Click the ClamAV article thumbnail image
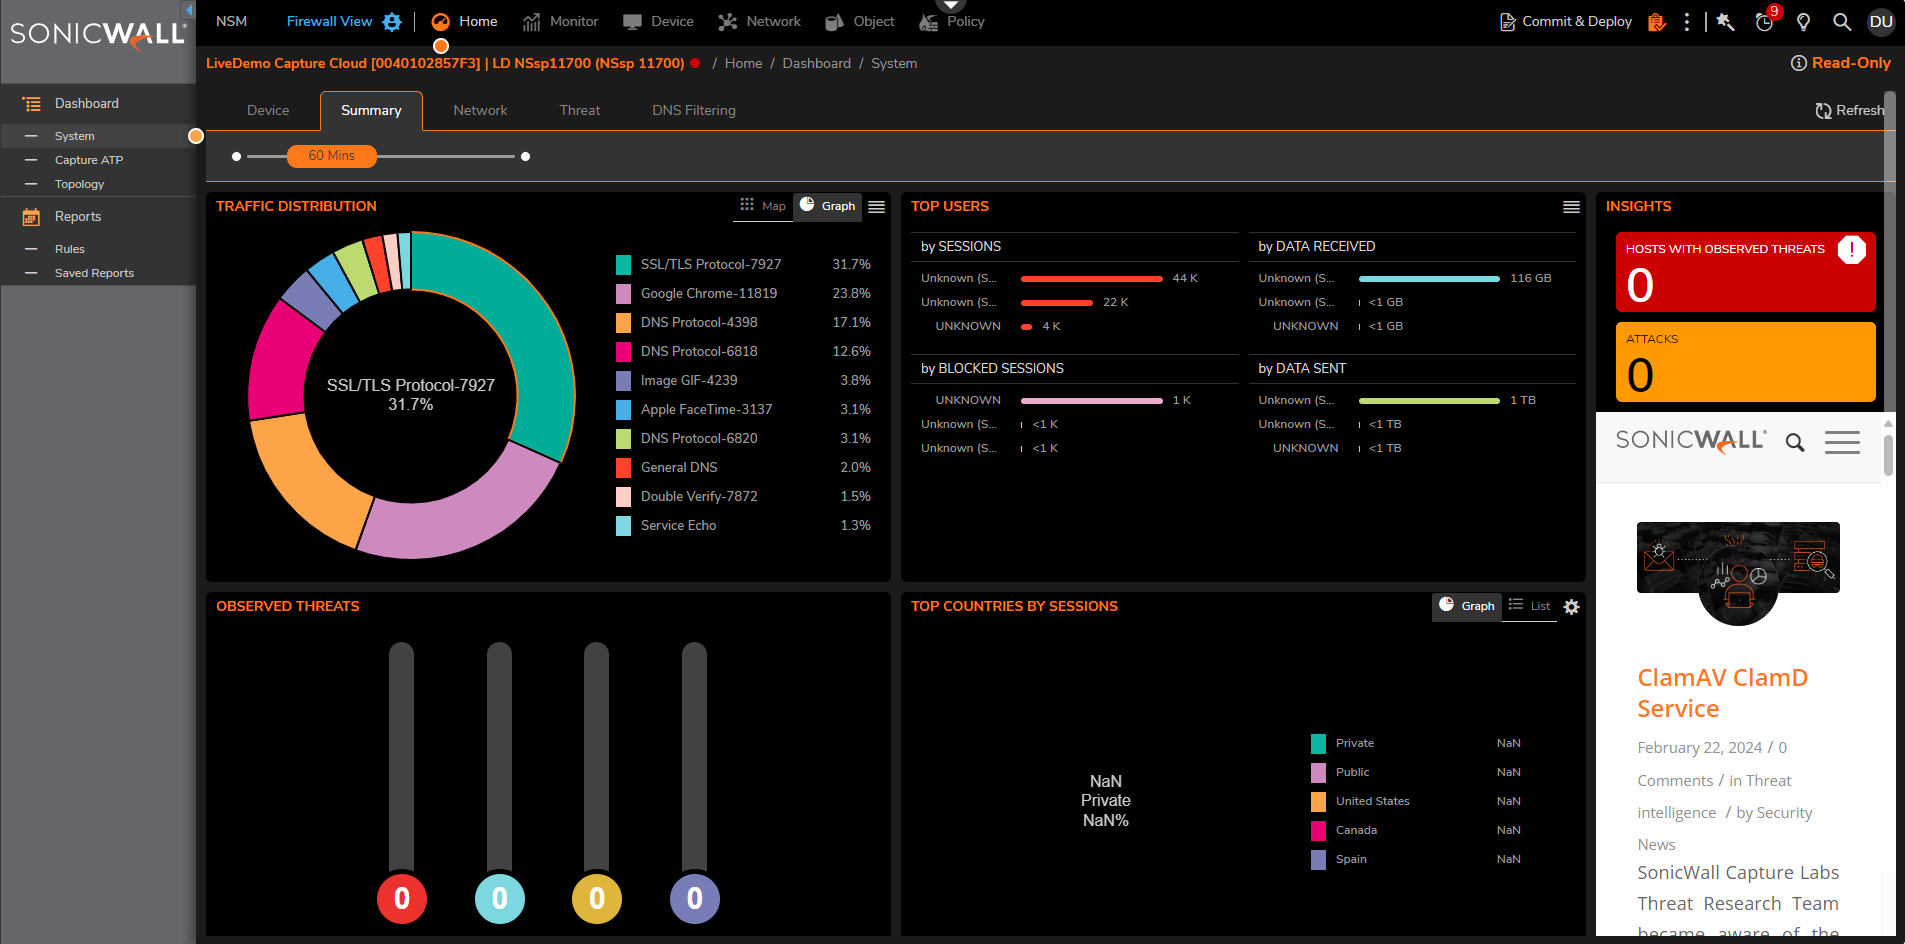1905x944 pixels. (x=1738, y=573)
